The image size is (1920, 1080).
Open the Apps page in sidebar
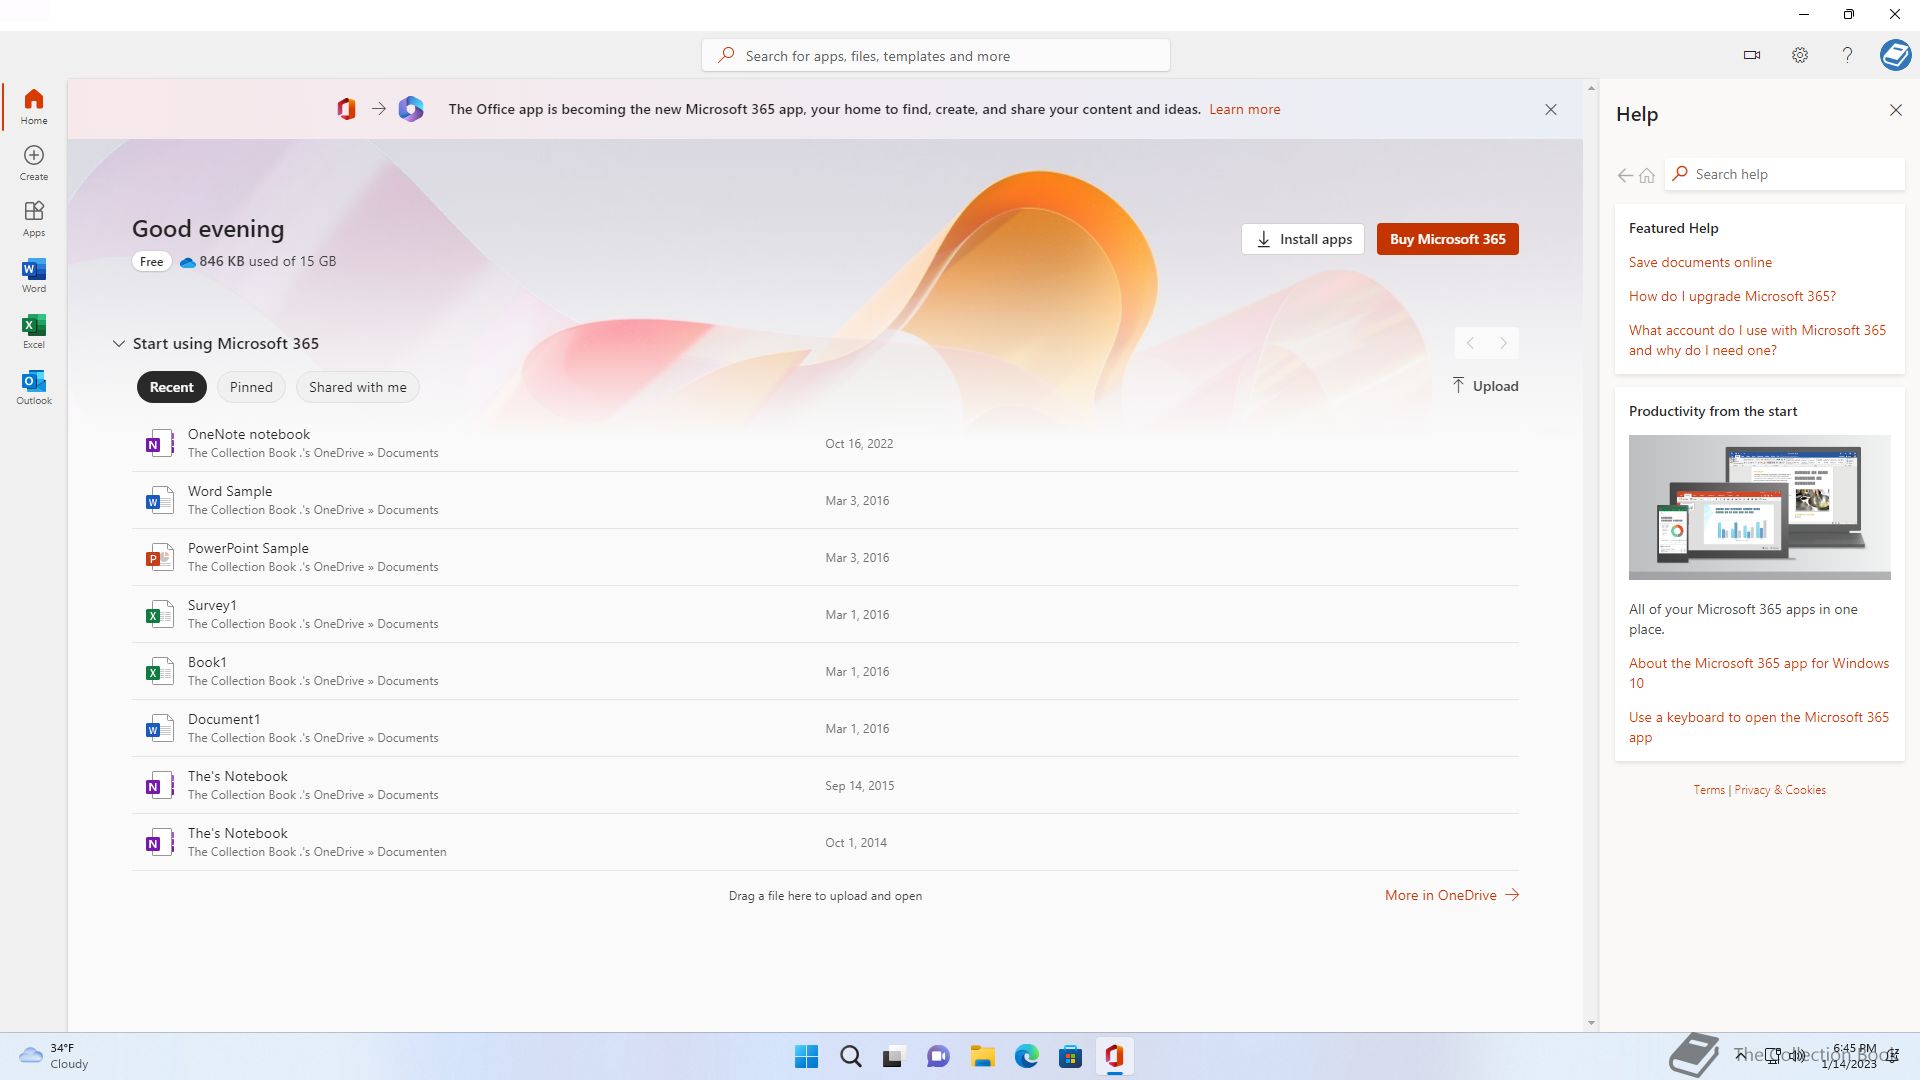tap(34, 218)
